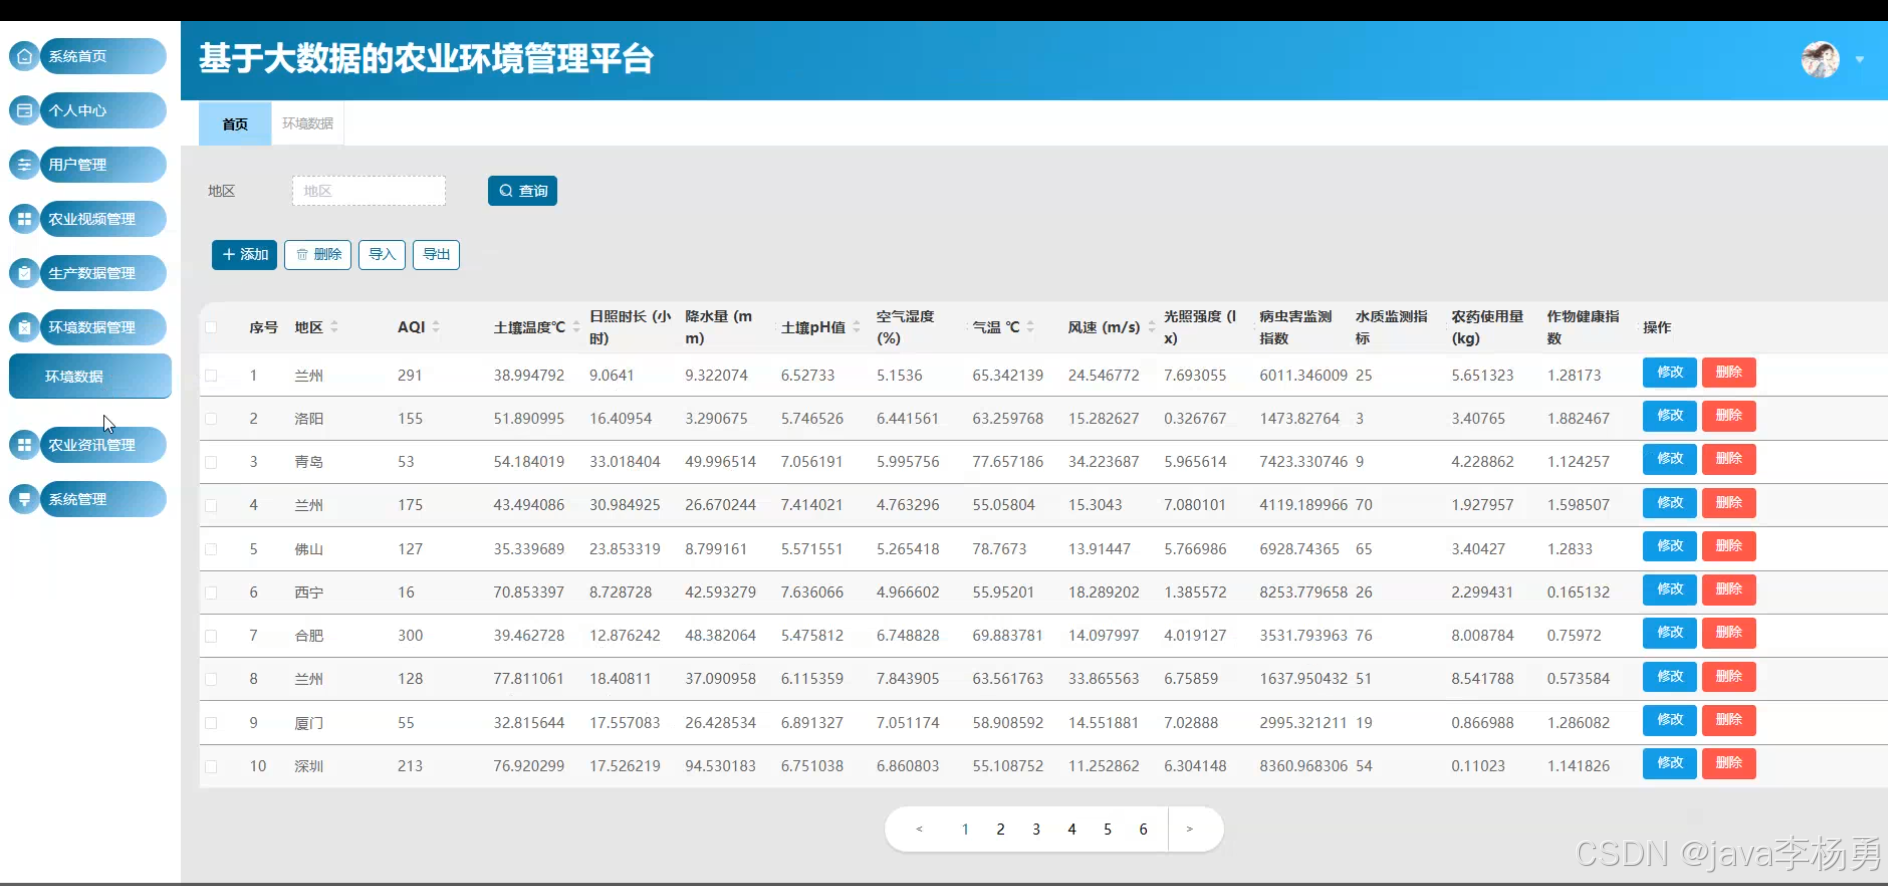
Task: Click the clipboard icon beside 环境数据管理
Action: 24,327
